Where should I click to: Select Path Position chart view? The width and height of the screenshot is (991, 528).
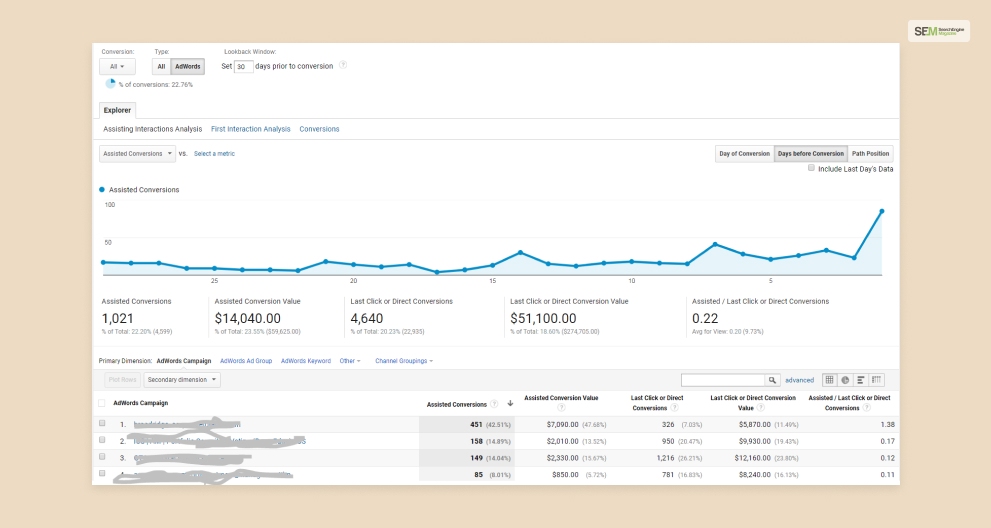870,154
